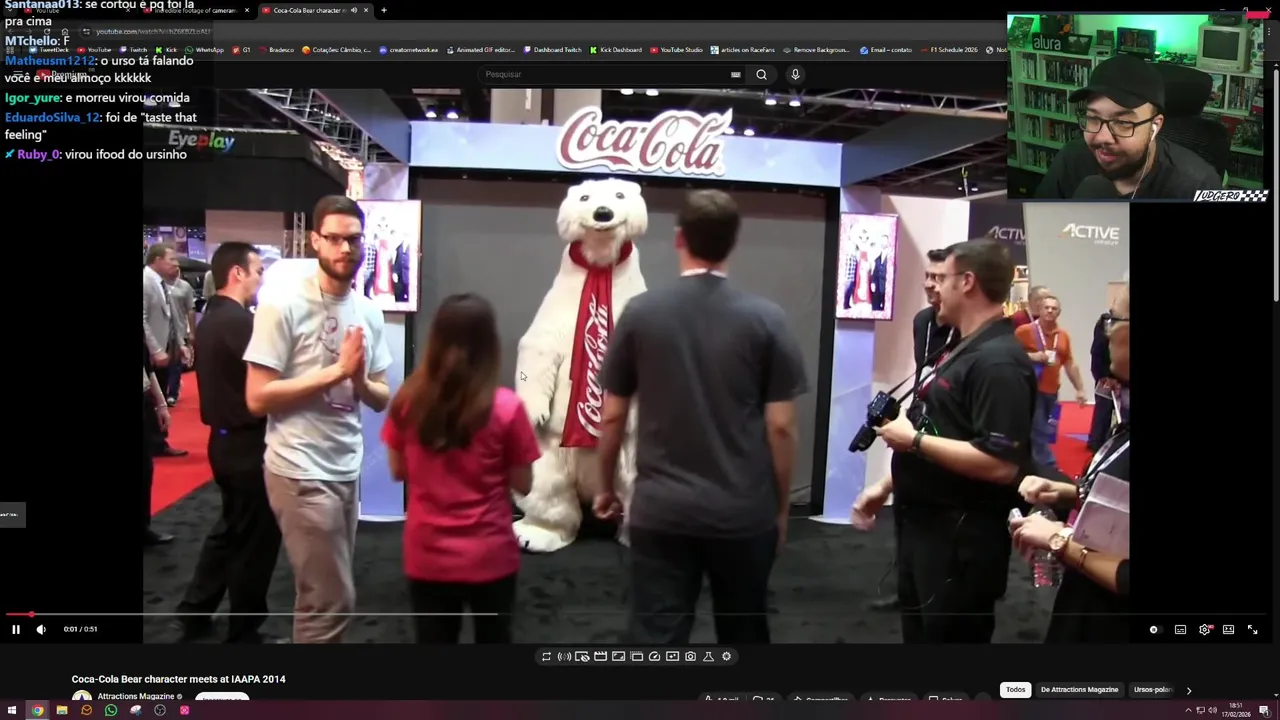This screenshot has width=1280, height=720.
Task: Select the 'Ursos-polar...' filter chip
Action: tap(1152, 689)
